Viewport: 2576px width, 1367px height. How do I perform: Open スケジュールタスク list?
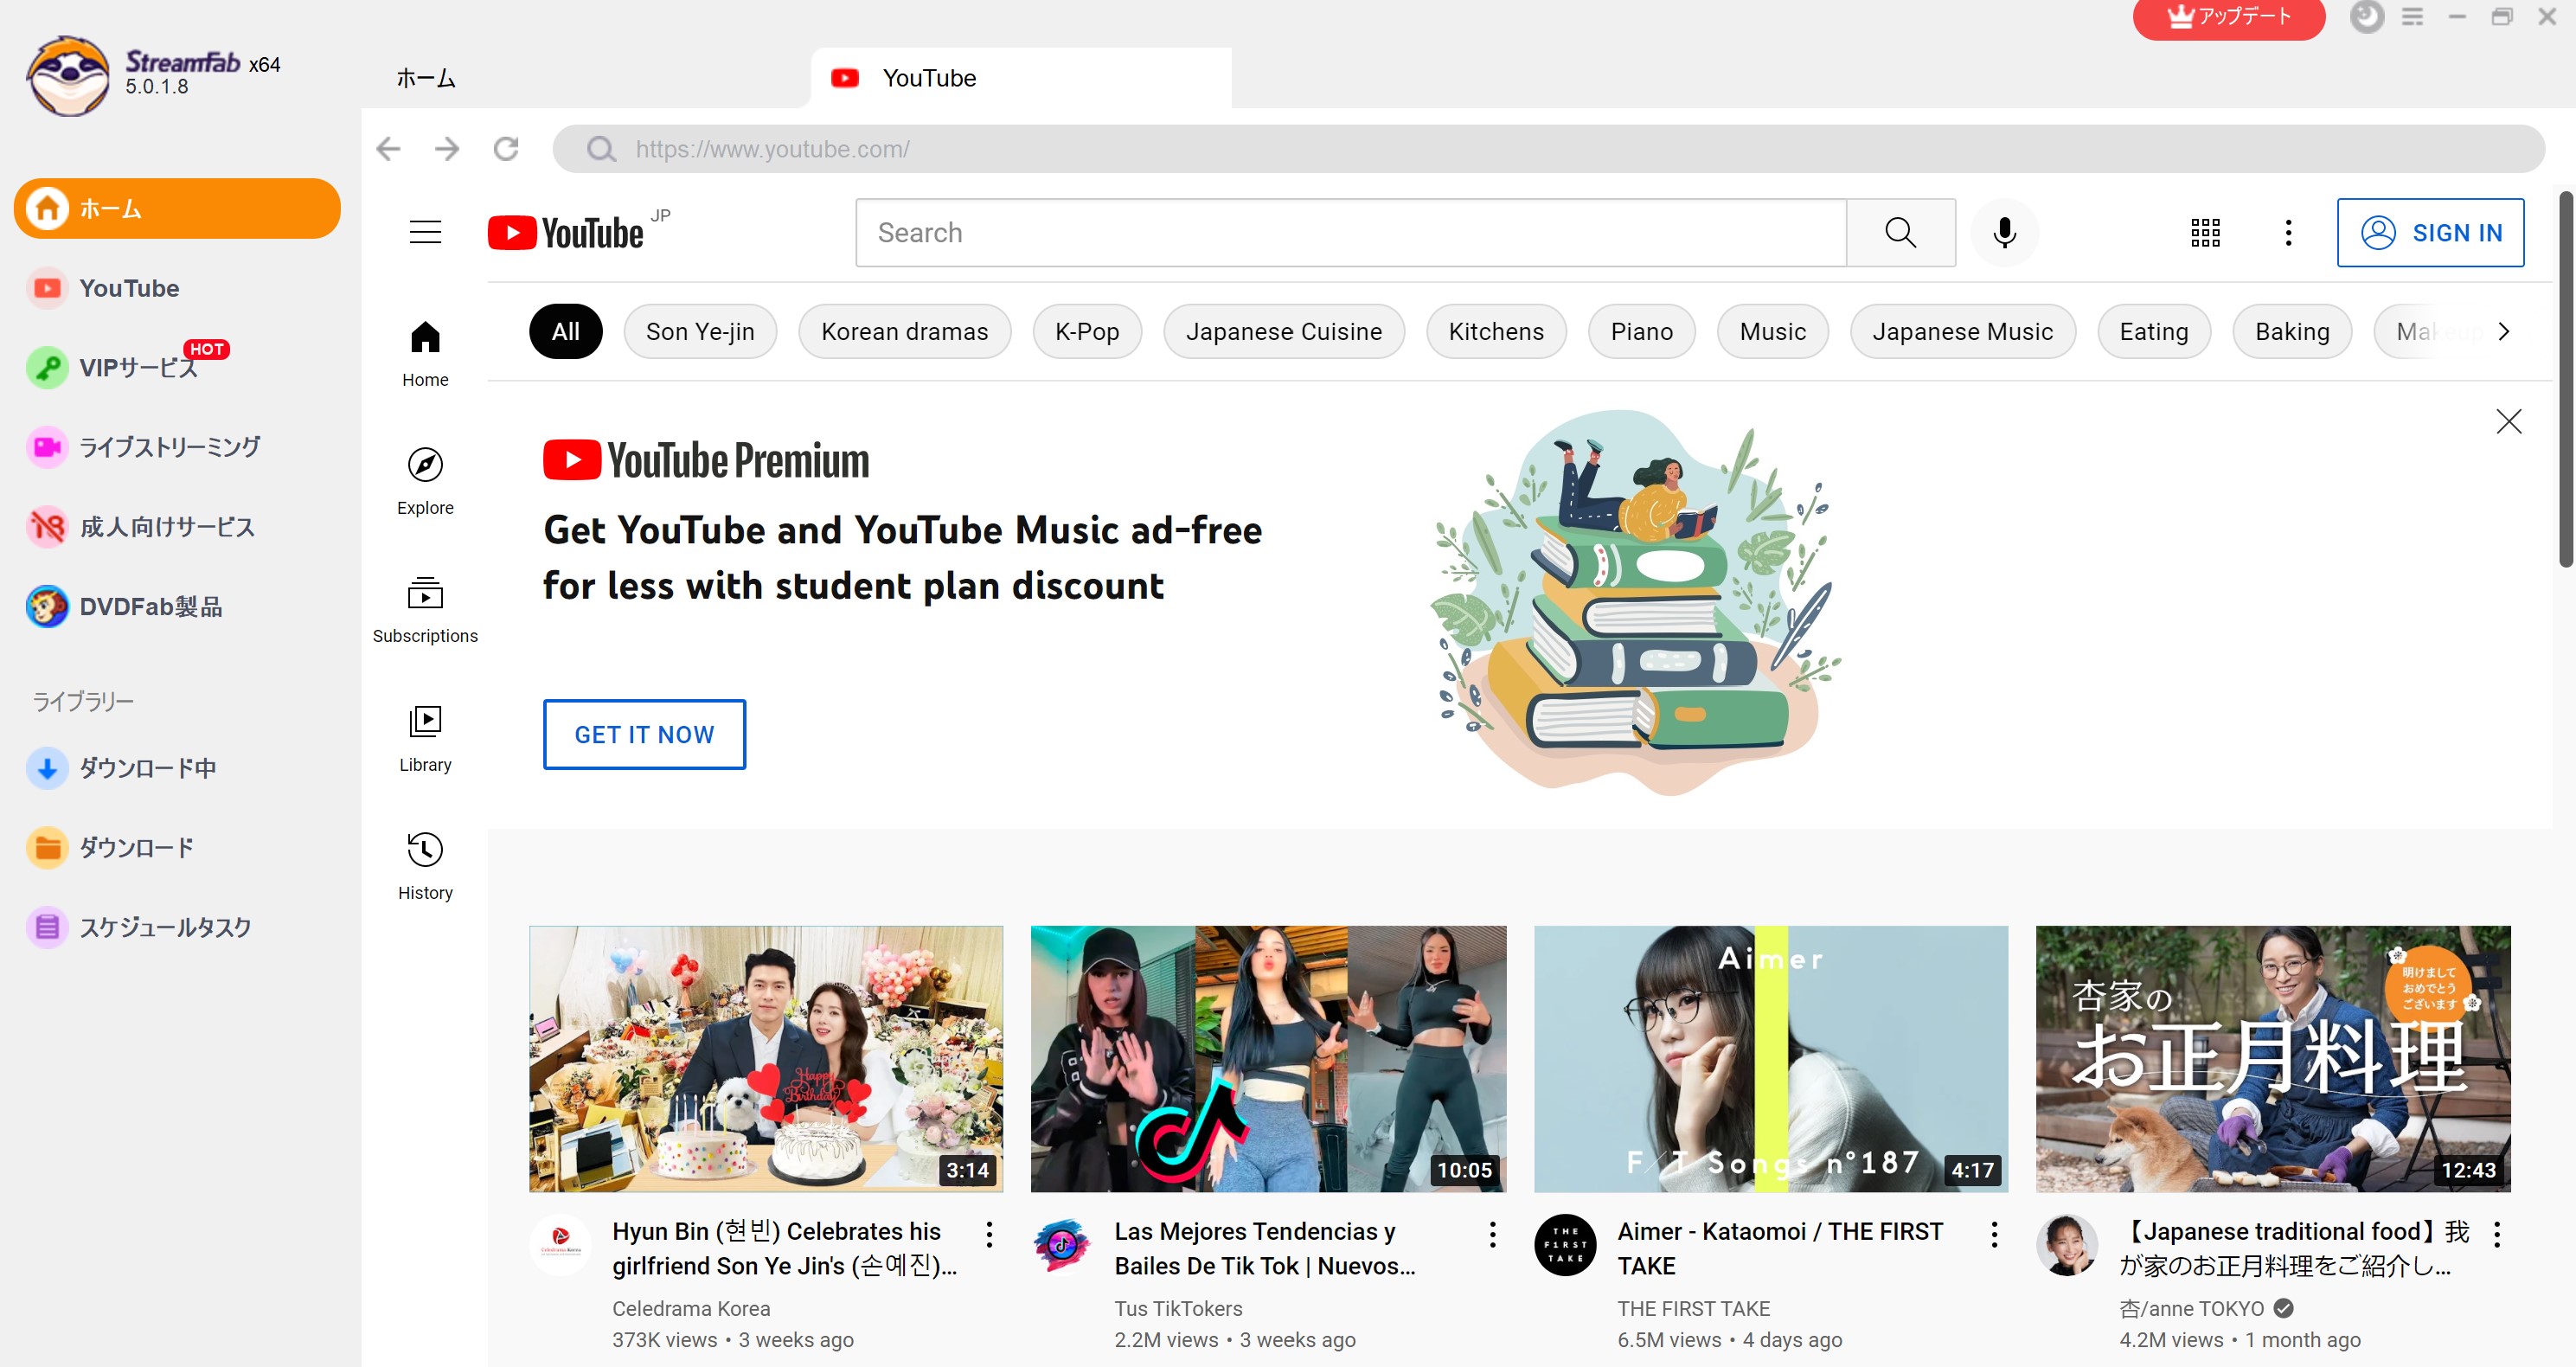coord(139,927)
